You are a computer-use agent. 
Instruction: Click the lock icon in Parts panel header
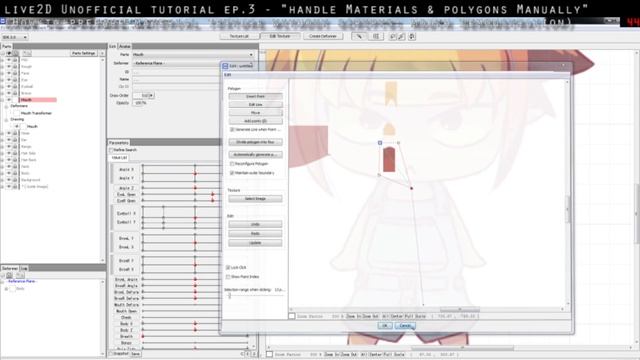(16, 53)
